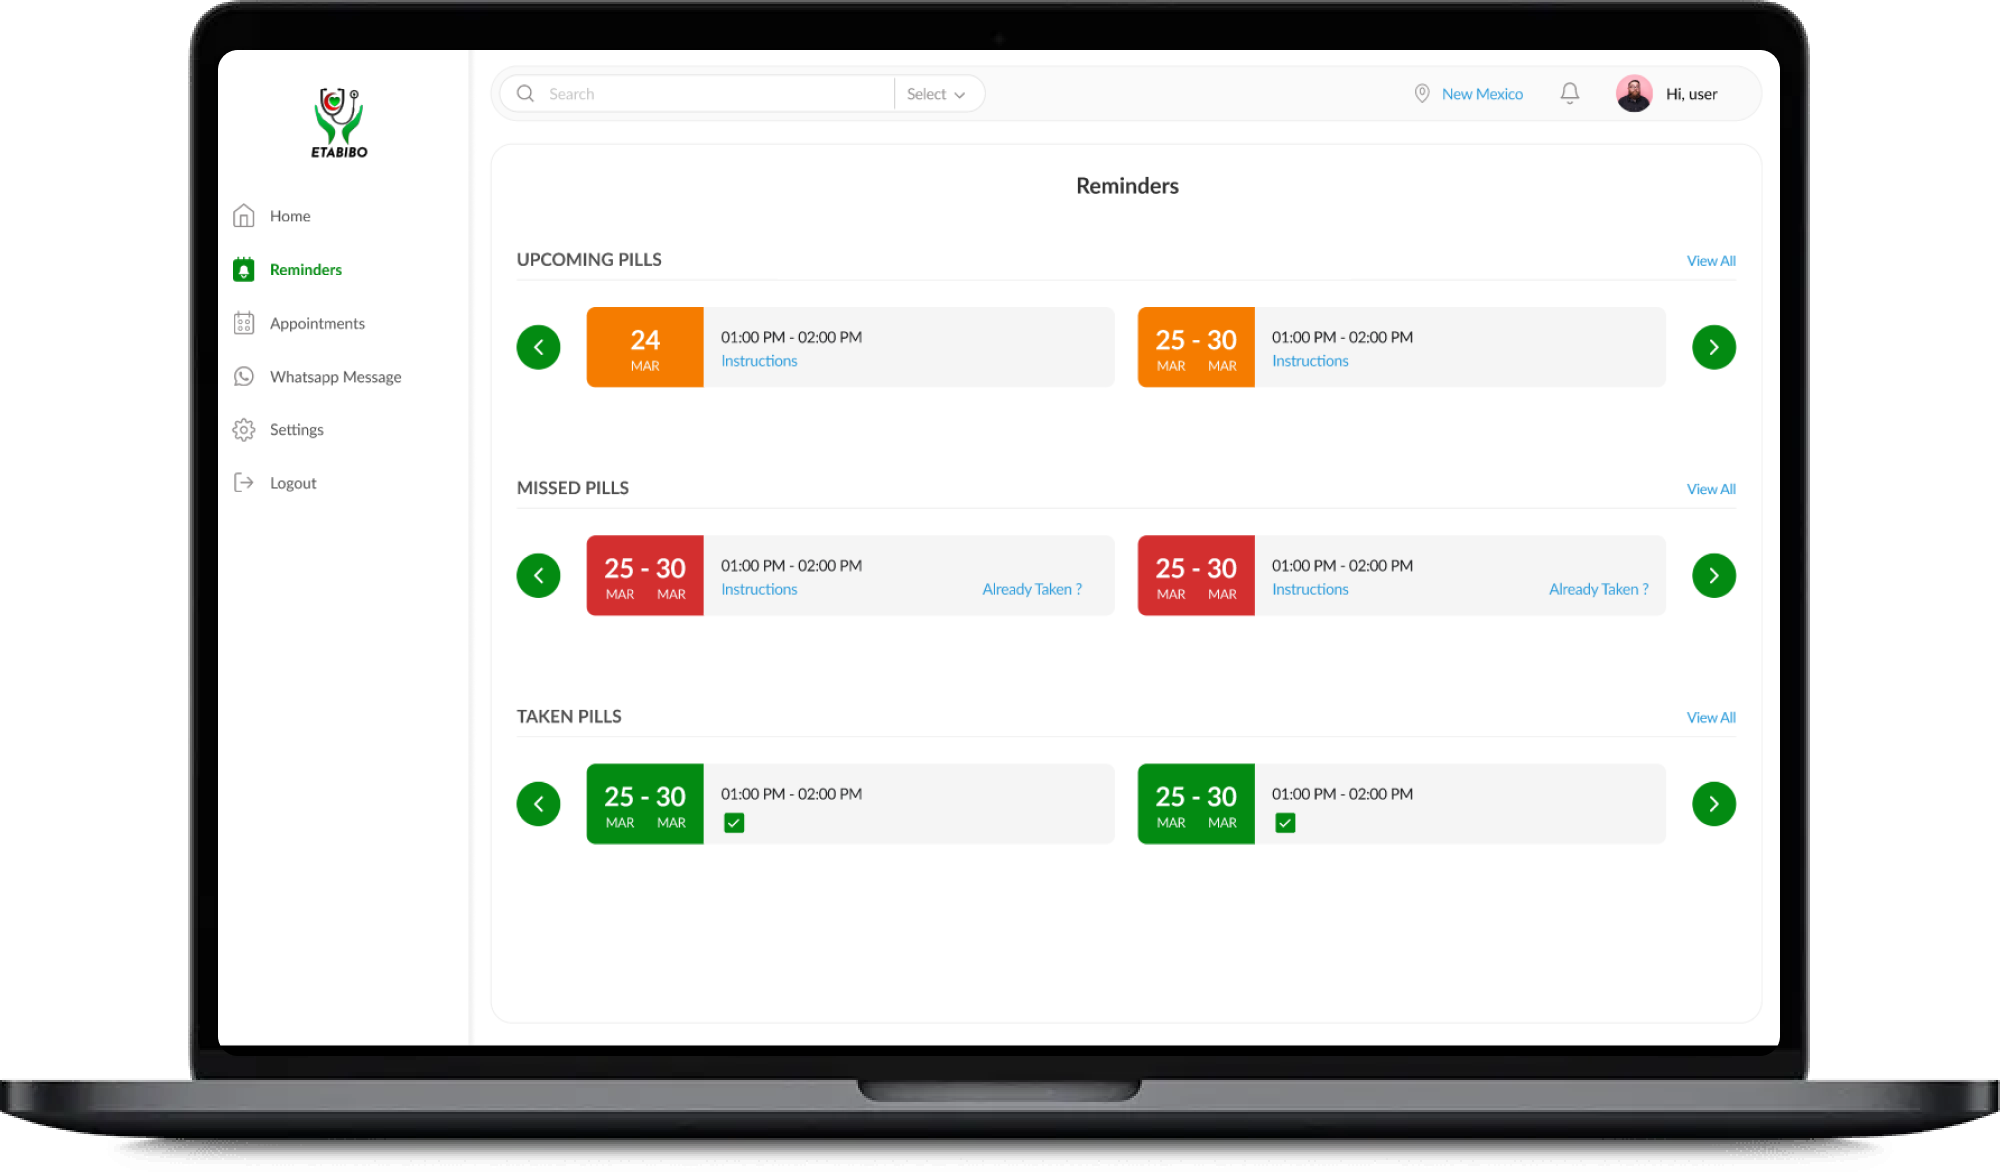
Task: Expand next Missed Pills with right arrow
Action: (1712, 574)
